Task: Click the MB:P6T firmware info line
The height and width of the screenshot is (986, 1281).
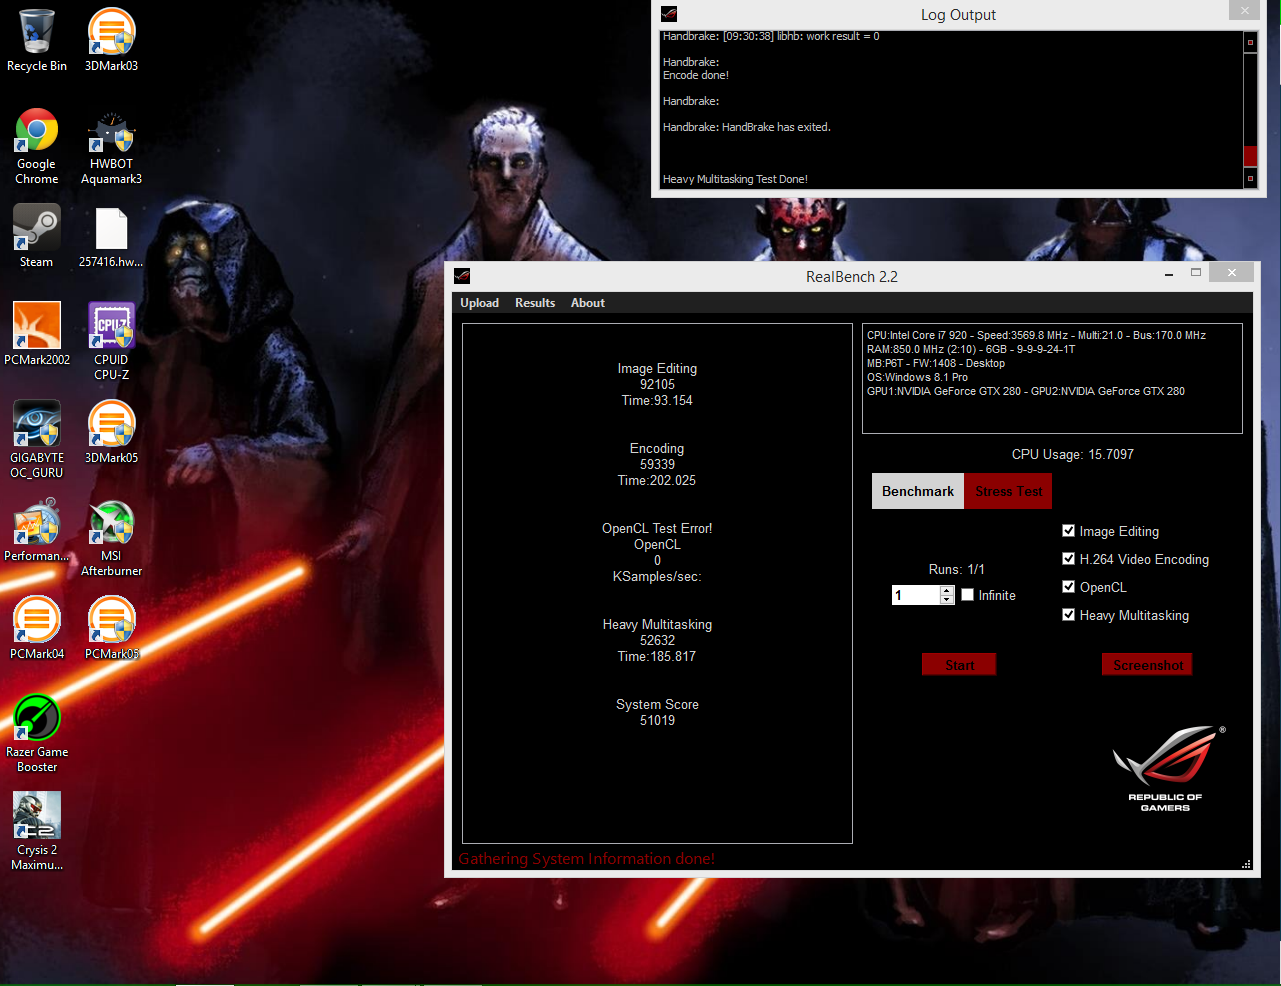Action: click(x=936, y=363)
